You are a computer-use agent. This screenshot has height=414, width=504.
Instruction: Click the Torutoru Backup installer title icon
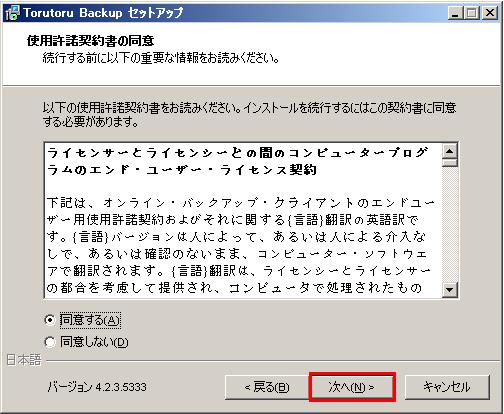point(13,13)
